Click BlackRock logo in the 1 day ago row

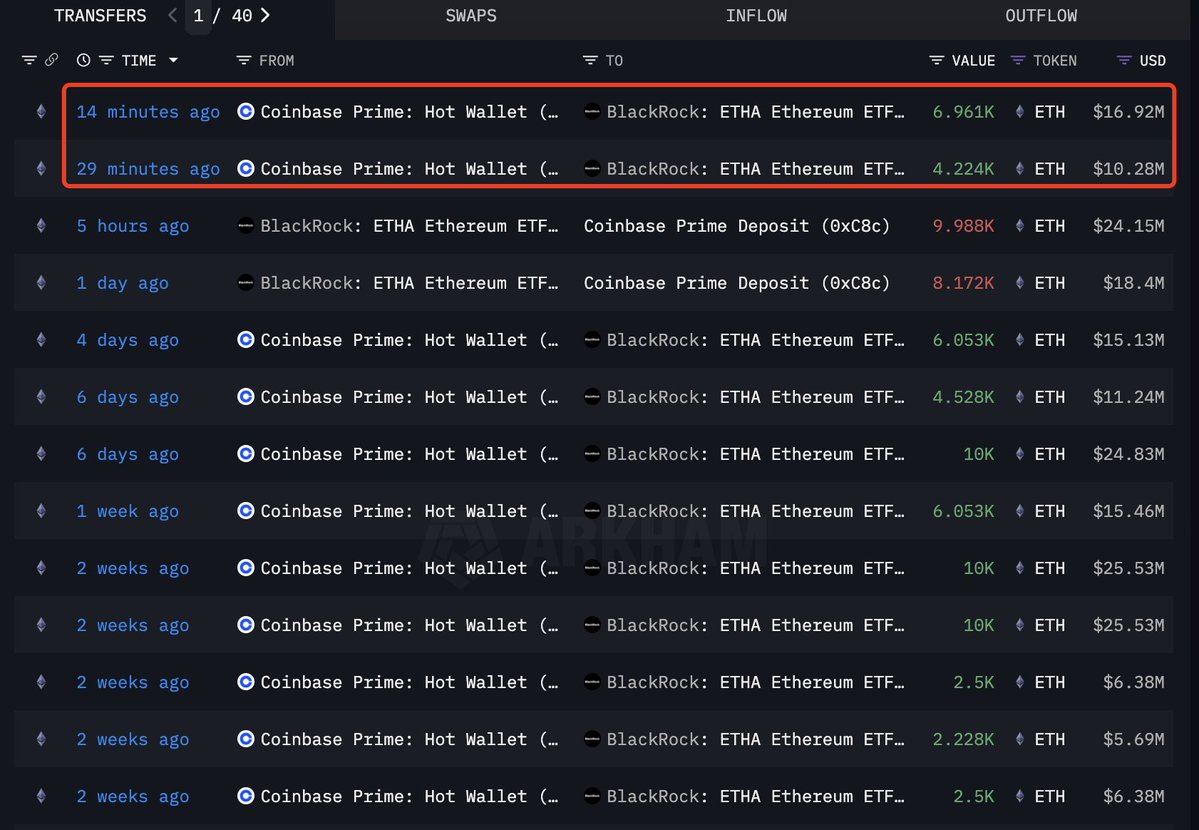[x=245, y=283]
